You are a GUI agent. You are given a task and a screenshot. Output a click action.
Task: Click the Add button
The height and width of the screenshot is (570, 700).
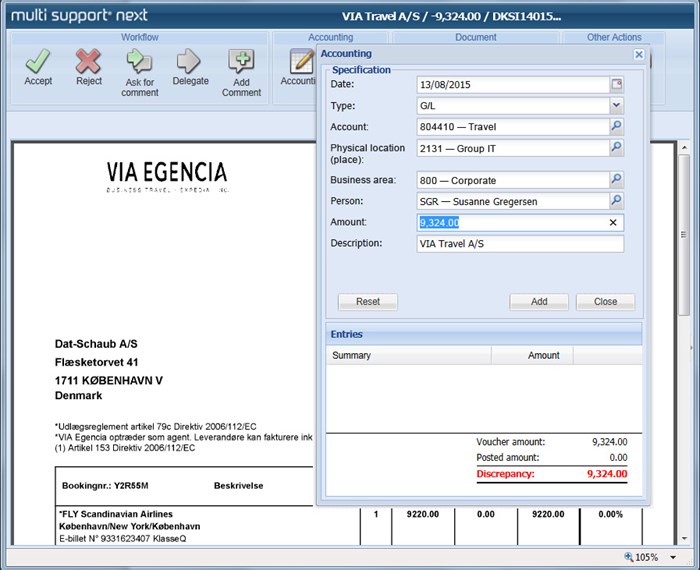[x=539, y=302]
